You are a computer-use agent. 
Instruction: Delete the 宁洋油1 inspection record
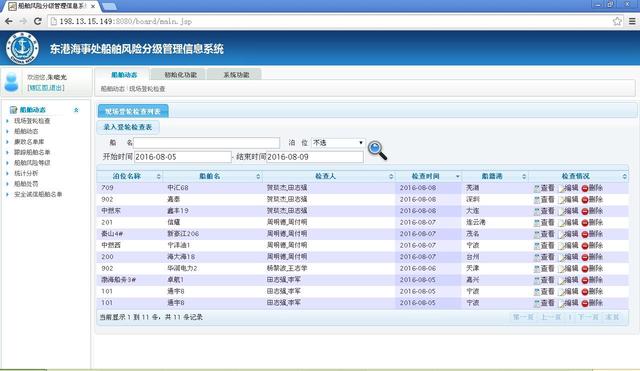[592, 246]
